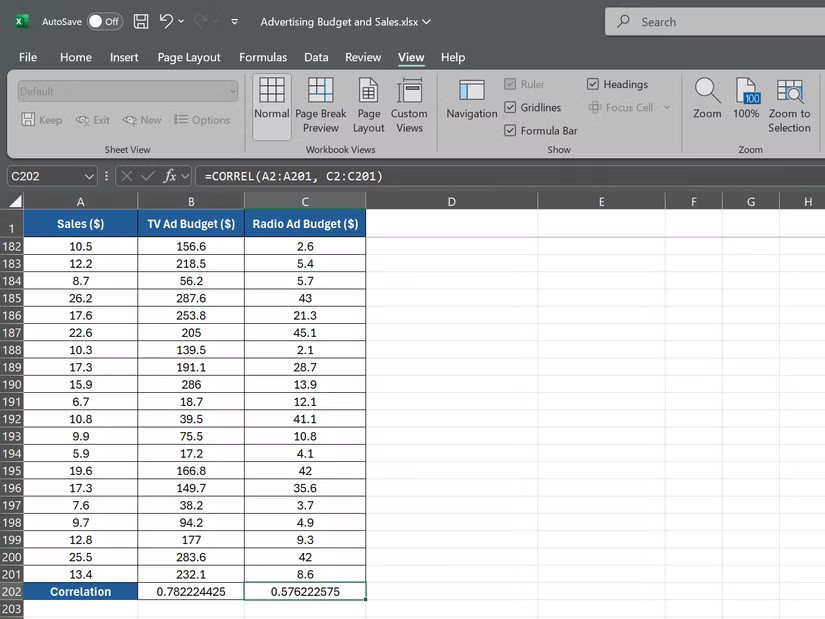Switch to Normal workbook view
This screenshot has width=825, height=619.
point(271,104)
